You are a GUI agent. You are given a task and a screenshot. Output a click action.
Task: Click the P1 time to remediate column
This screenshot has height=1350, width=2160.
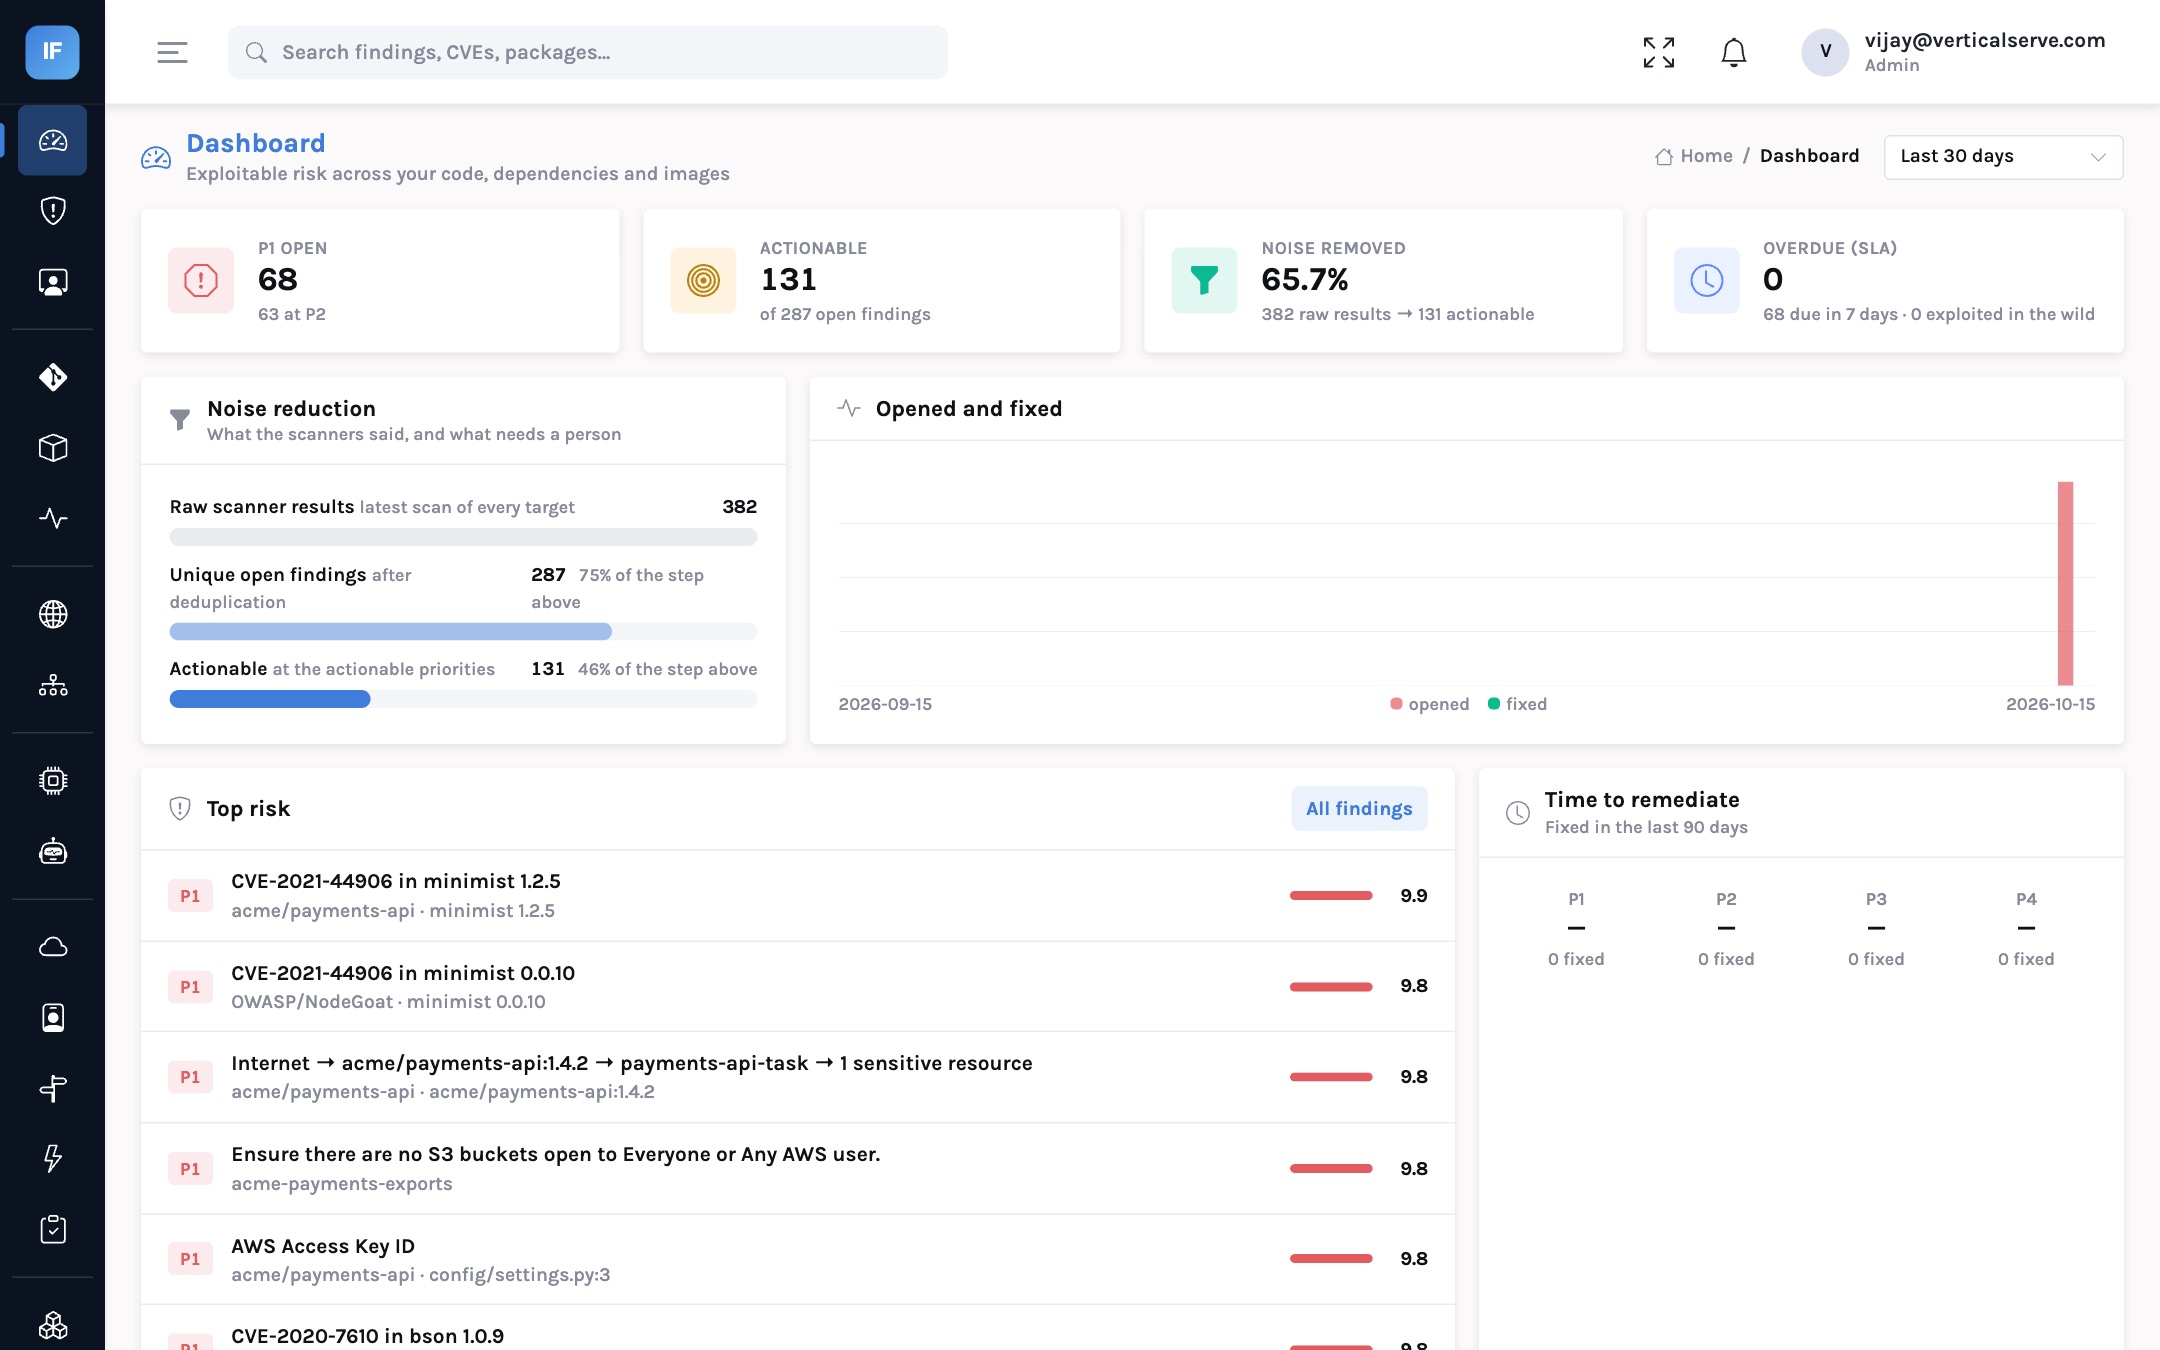[x=1576, y=929]
